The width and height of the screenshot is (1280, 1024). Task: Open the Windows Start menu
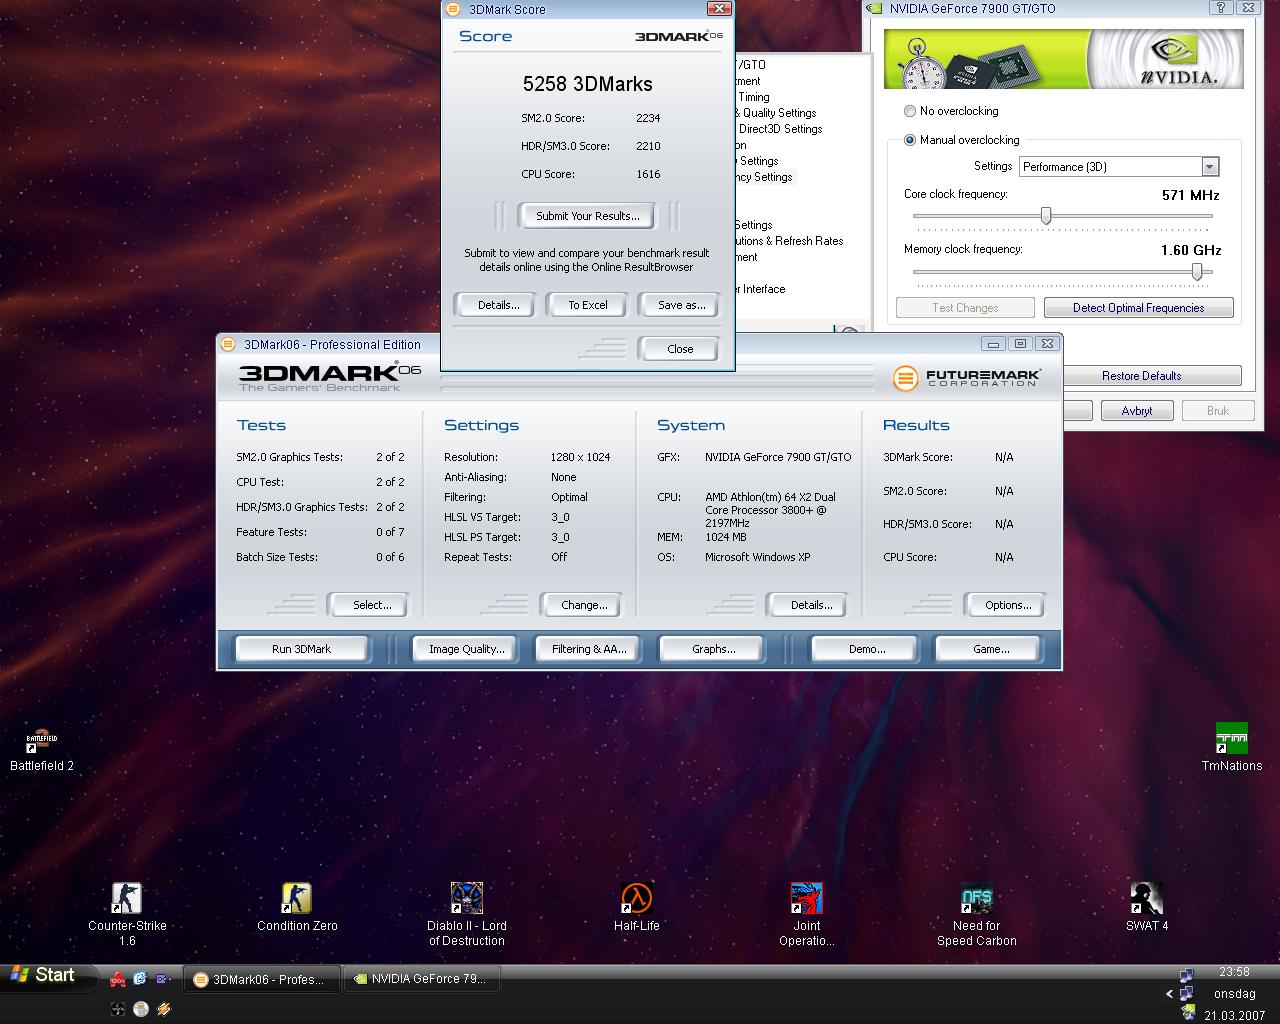(48, 975)
